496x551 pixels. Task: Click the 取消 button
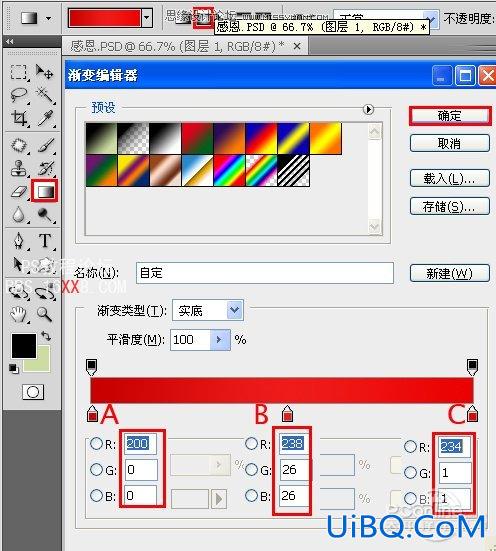click(450, 143)
